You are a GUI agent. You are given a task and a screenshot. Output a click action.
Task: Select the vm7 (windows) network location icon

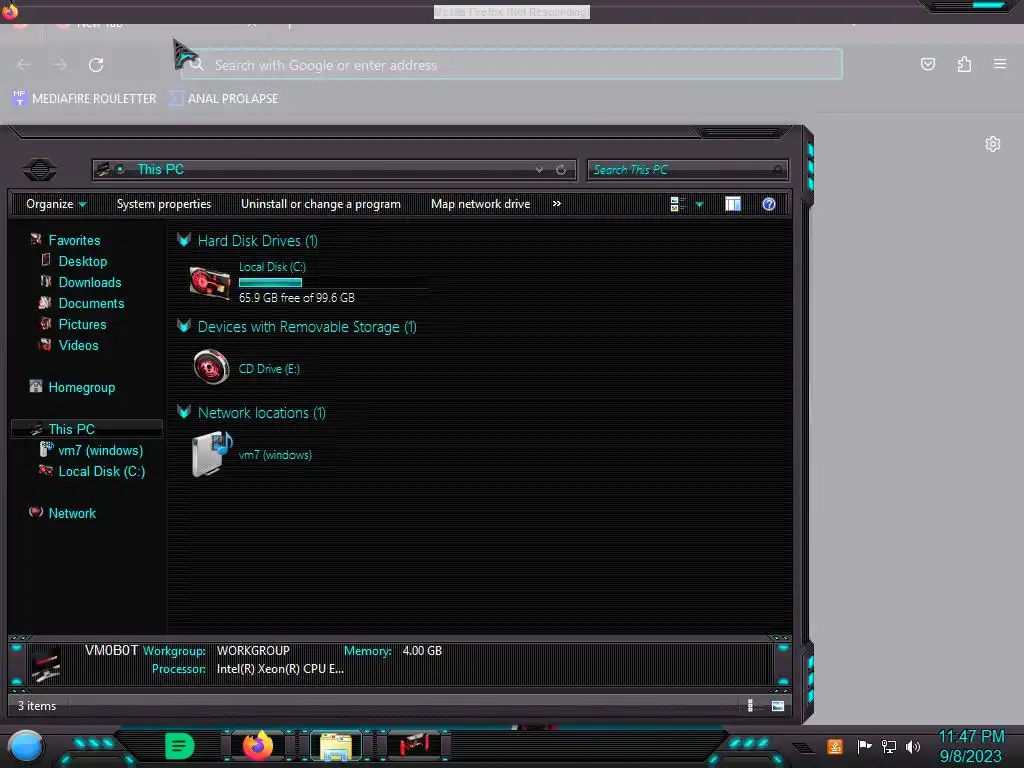pos(212,453)
